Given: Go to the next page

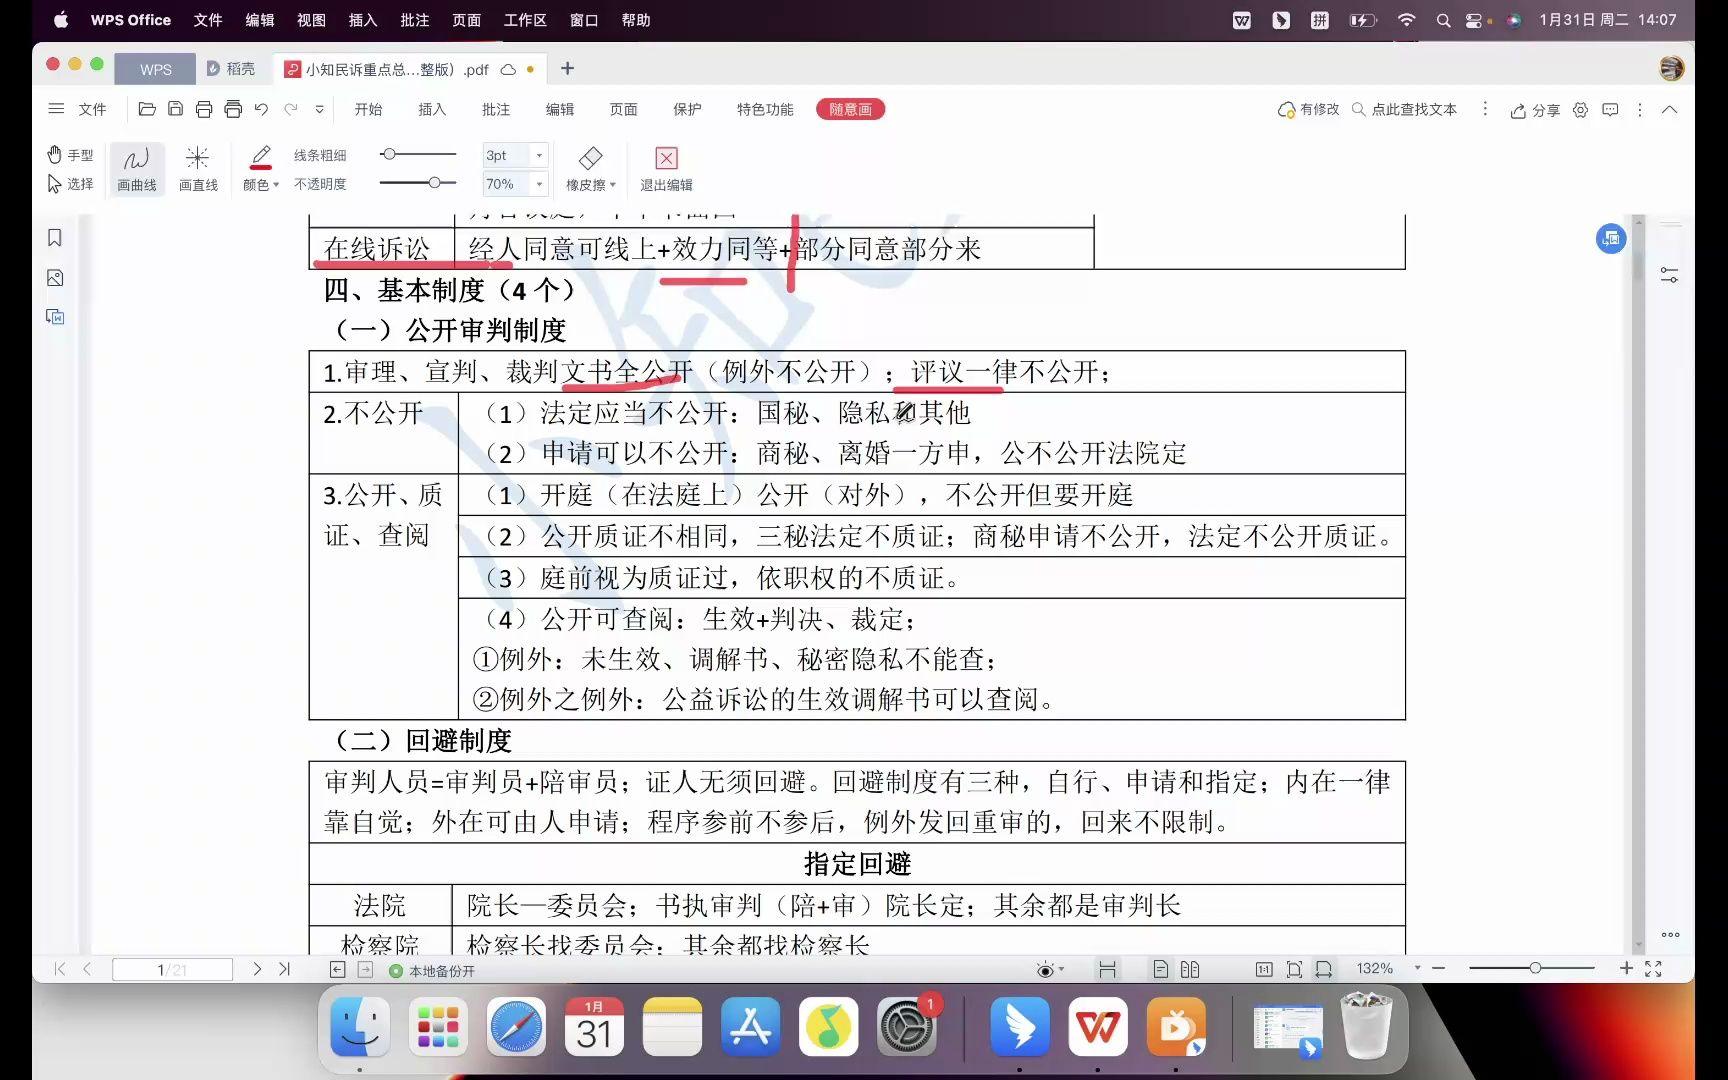Looking at the screenshot, I should click(257, 969).
